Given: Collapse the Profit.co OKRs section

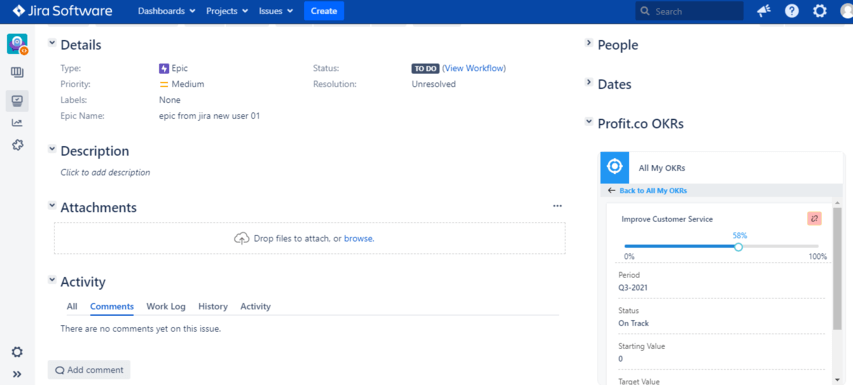Looking at the screenshot, I should [x=589, y=122].
